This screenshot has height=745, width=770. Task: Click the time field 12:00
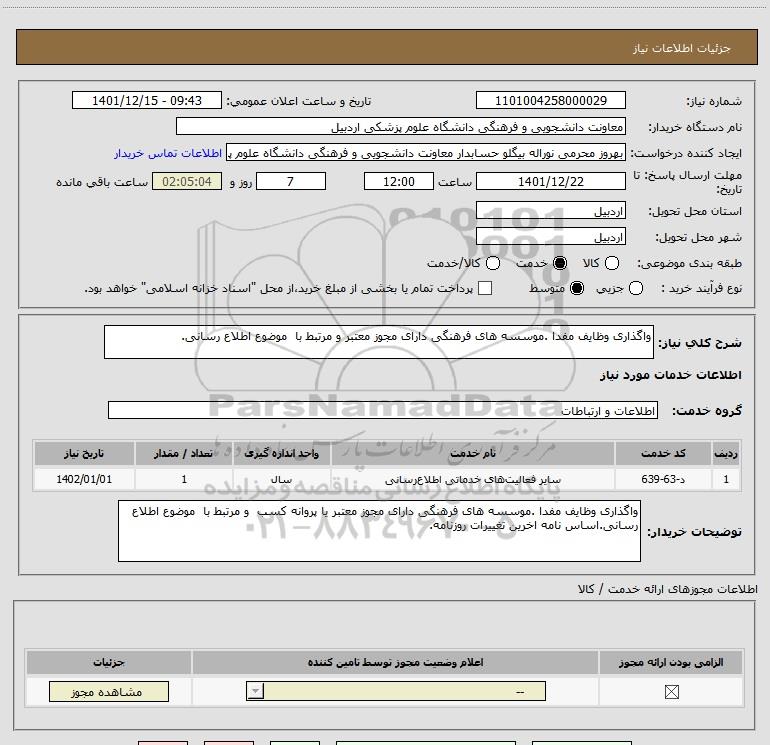(x=399, y=181)
